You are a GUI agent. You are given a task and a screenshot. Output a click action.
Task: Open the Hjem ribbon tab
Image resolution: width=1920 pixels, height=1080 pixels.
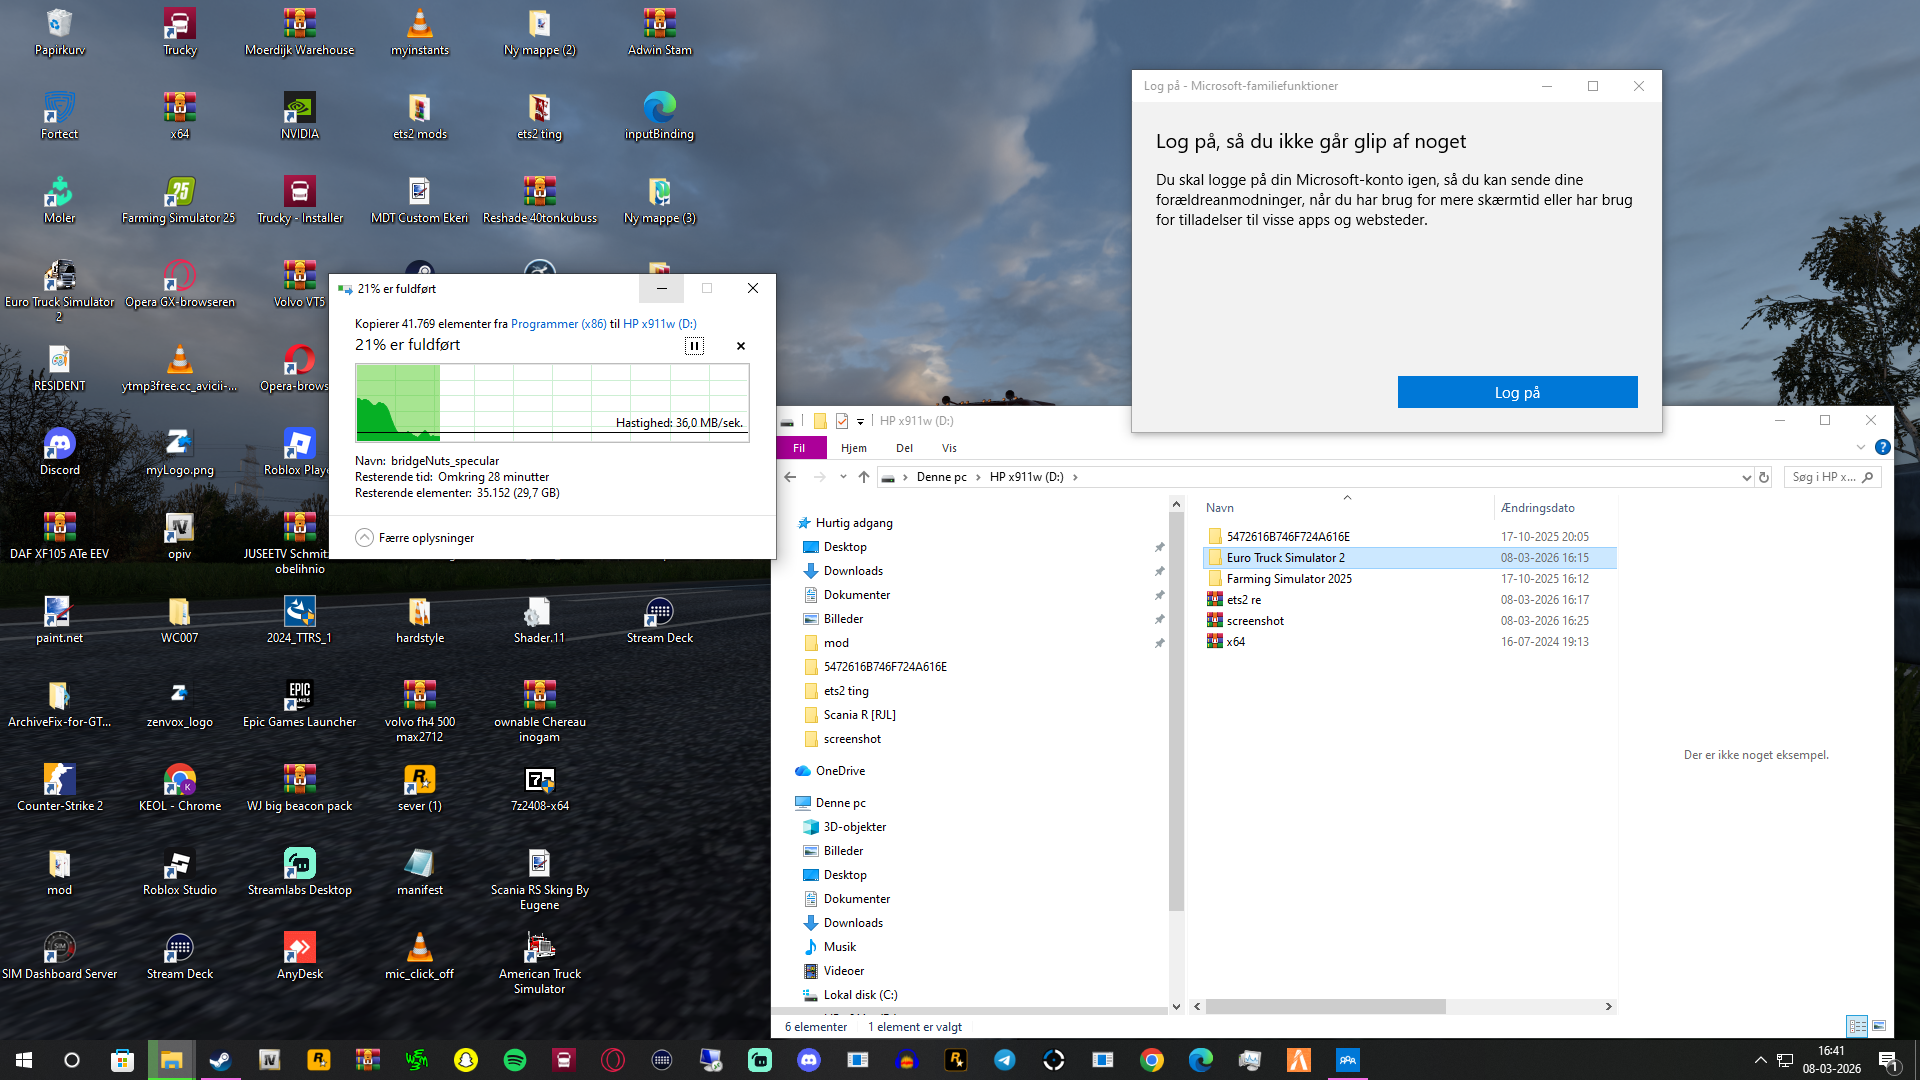[x=853, y=448]
